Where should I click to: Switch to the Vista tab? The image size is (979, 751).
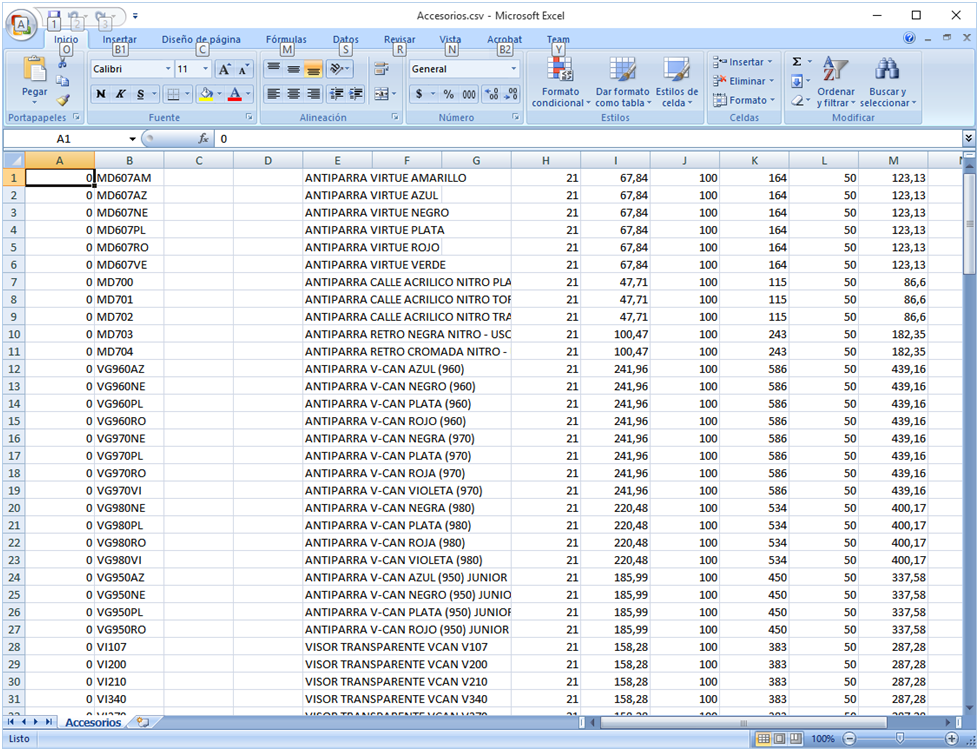450,39
